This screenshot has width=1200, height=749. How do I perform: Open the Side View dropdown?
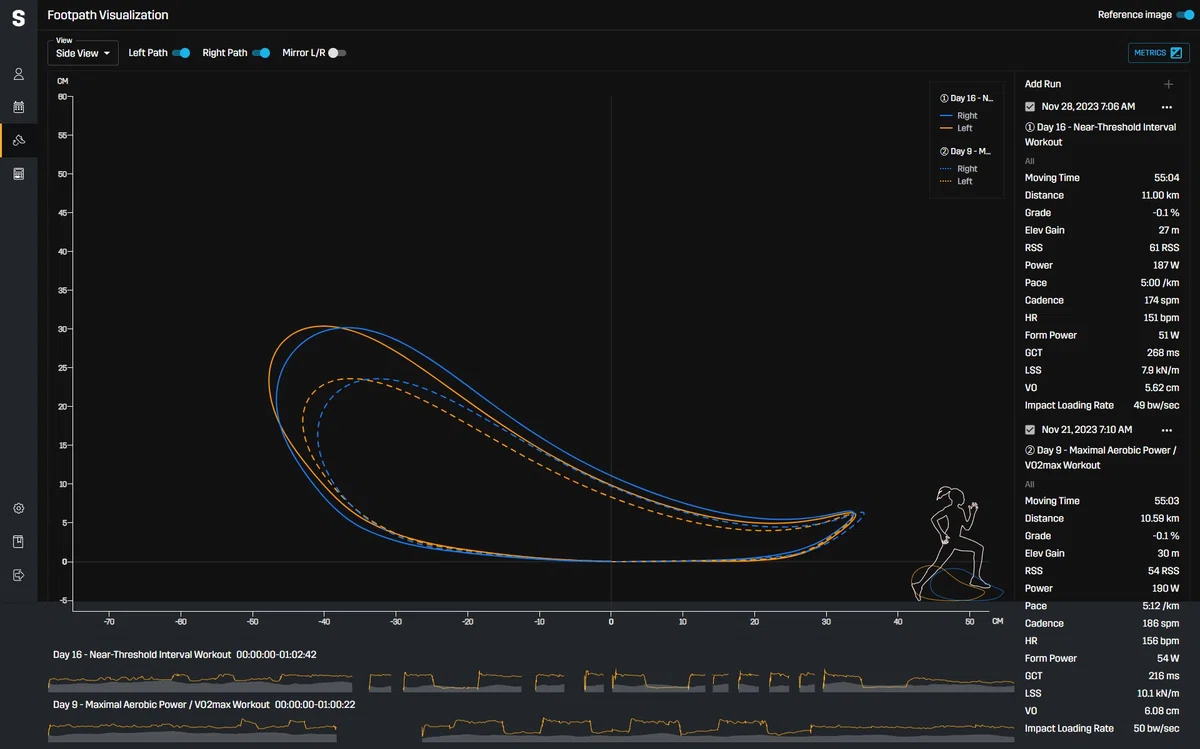pyautogui.click(x=83, y=53)
